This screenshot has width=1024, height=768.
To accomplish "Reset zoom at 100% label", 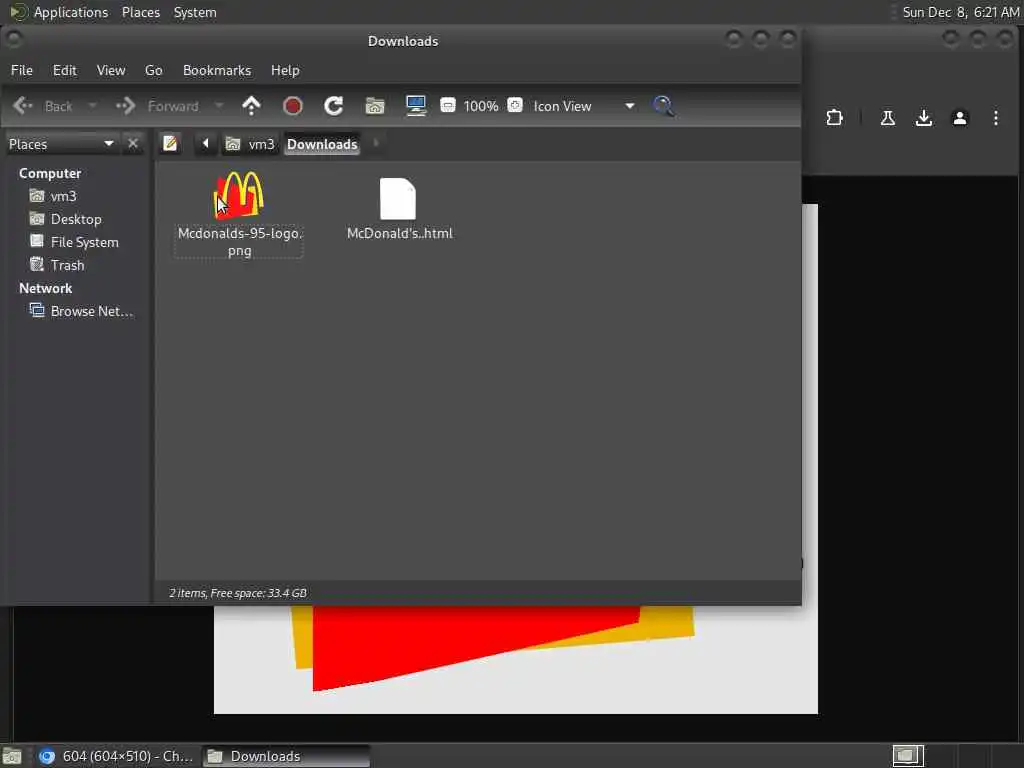I will tap(481, 106).
